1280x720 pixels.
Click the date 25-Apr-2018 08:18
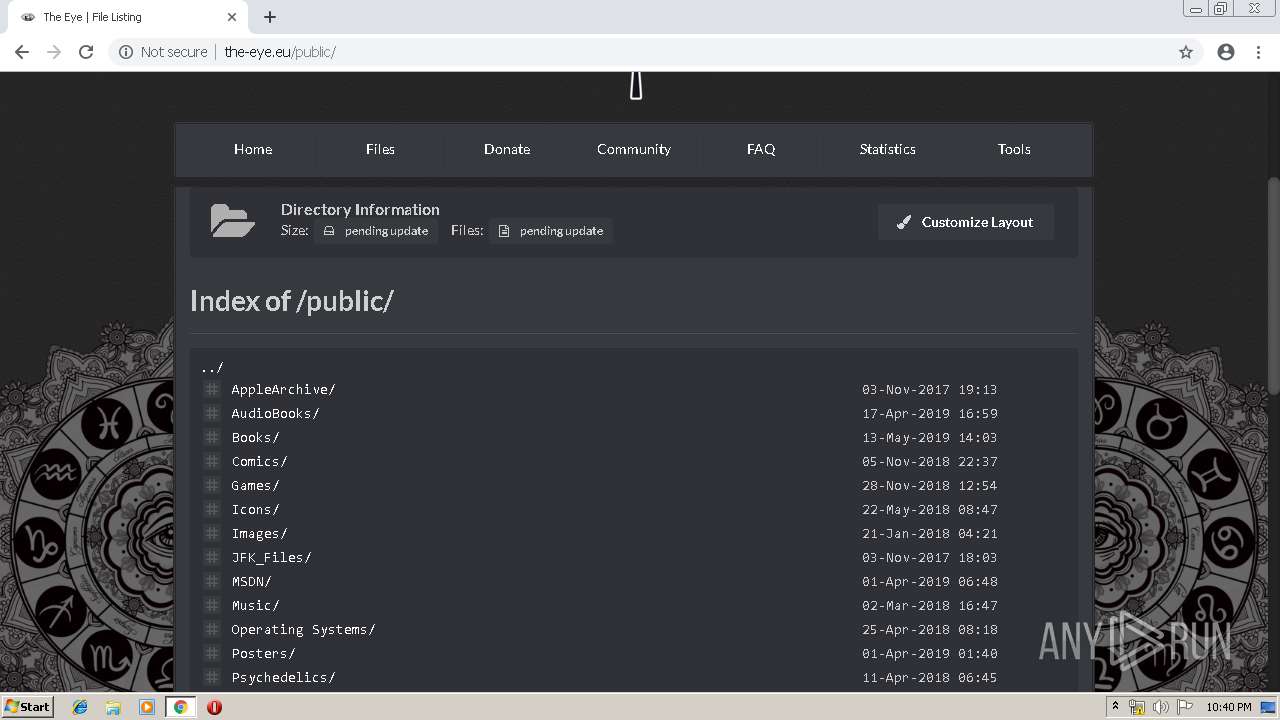point(930,629)
